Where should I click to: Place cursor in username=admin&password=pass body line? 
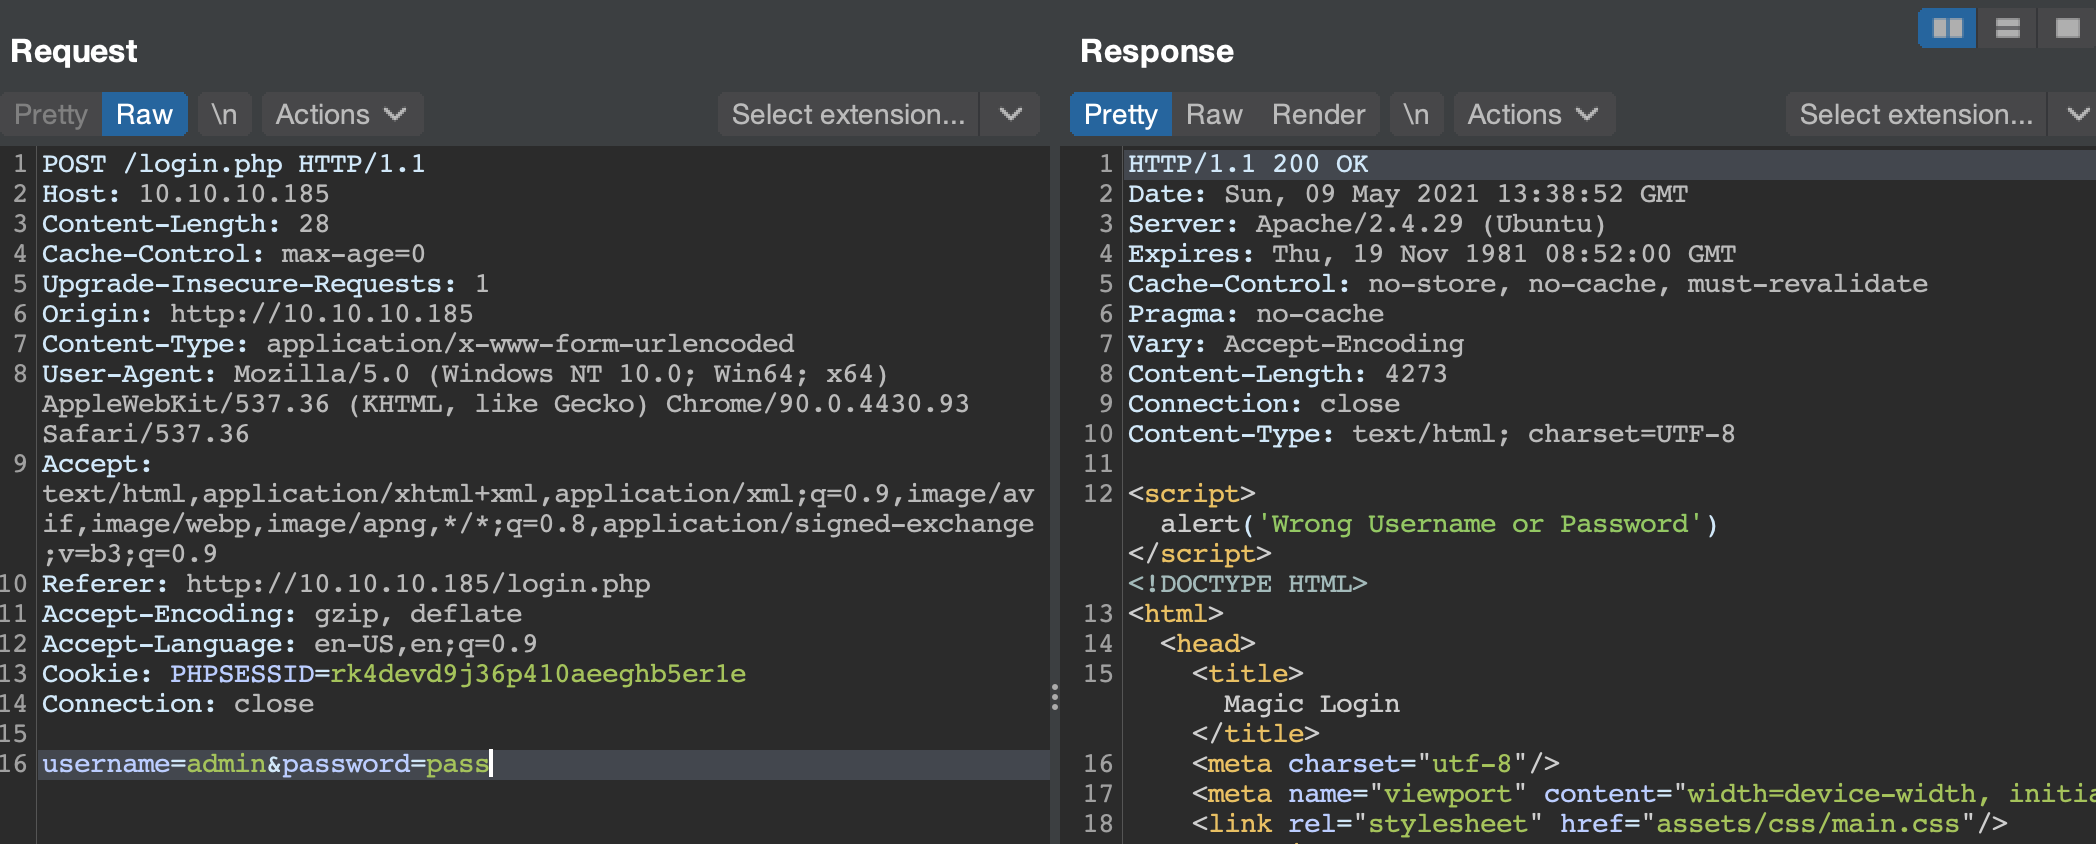tap(265, 764)
